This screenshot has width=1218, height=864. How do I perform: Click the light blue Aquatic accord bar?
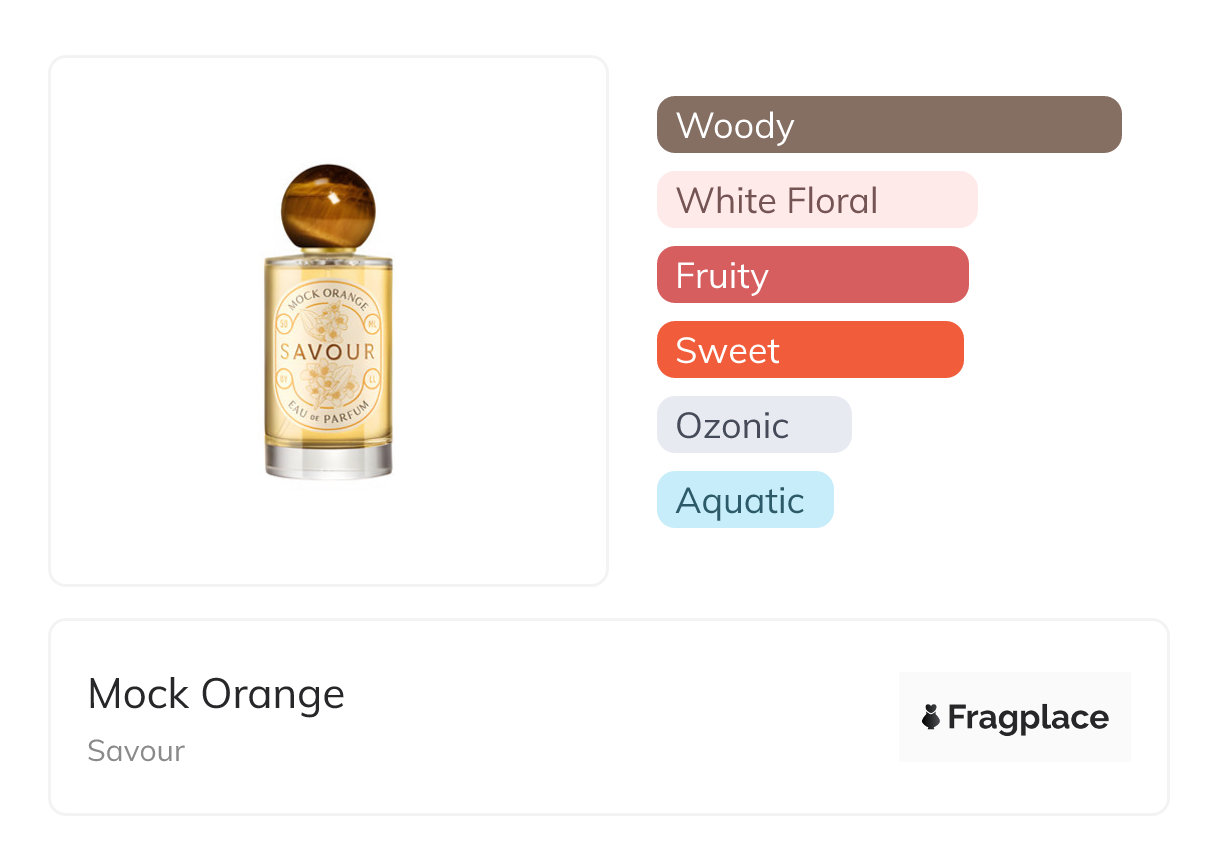pos(744,500)
